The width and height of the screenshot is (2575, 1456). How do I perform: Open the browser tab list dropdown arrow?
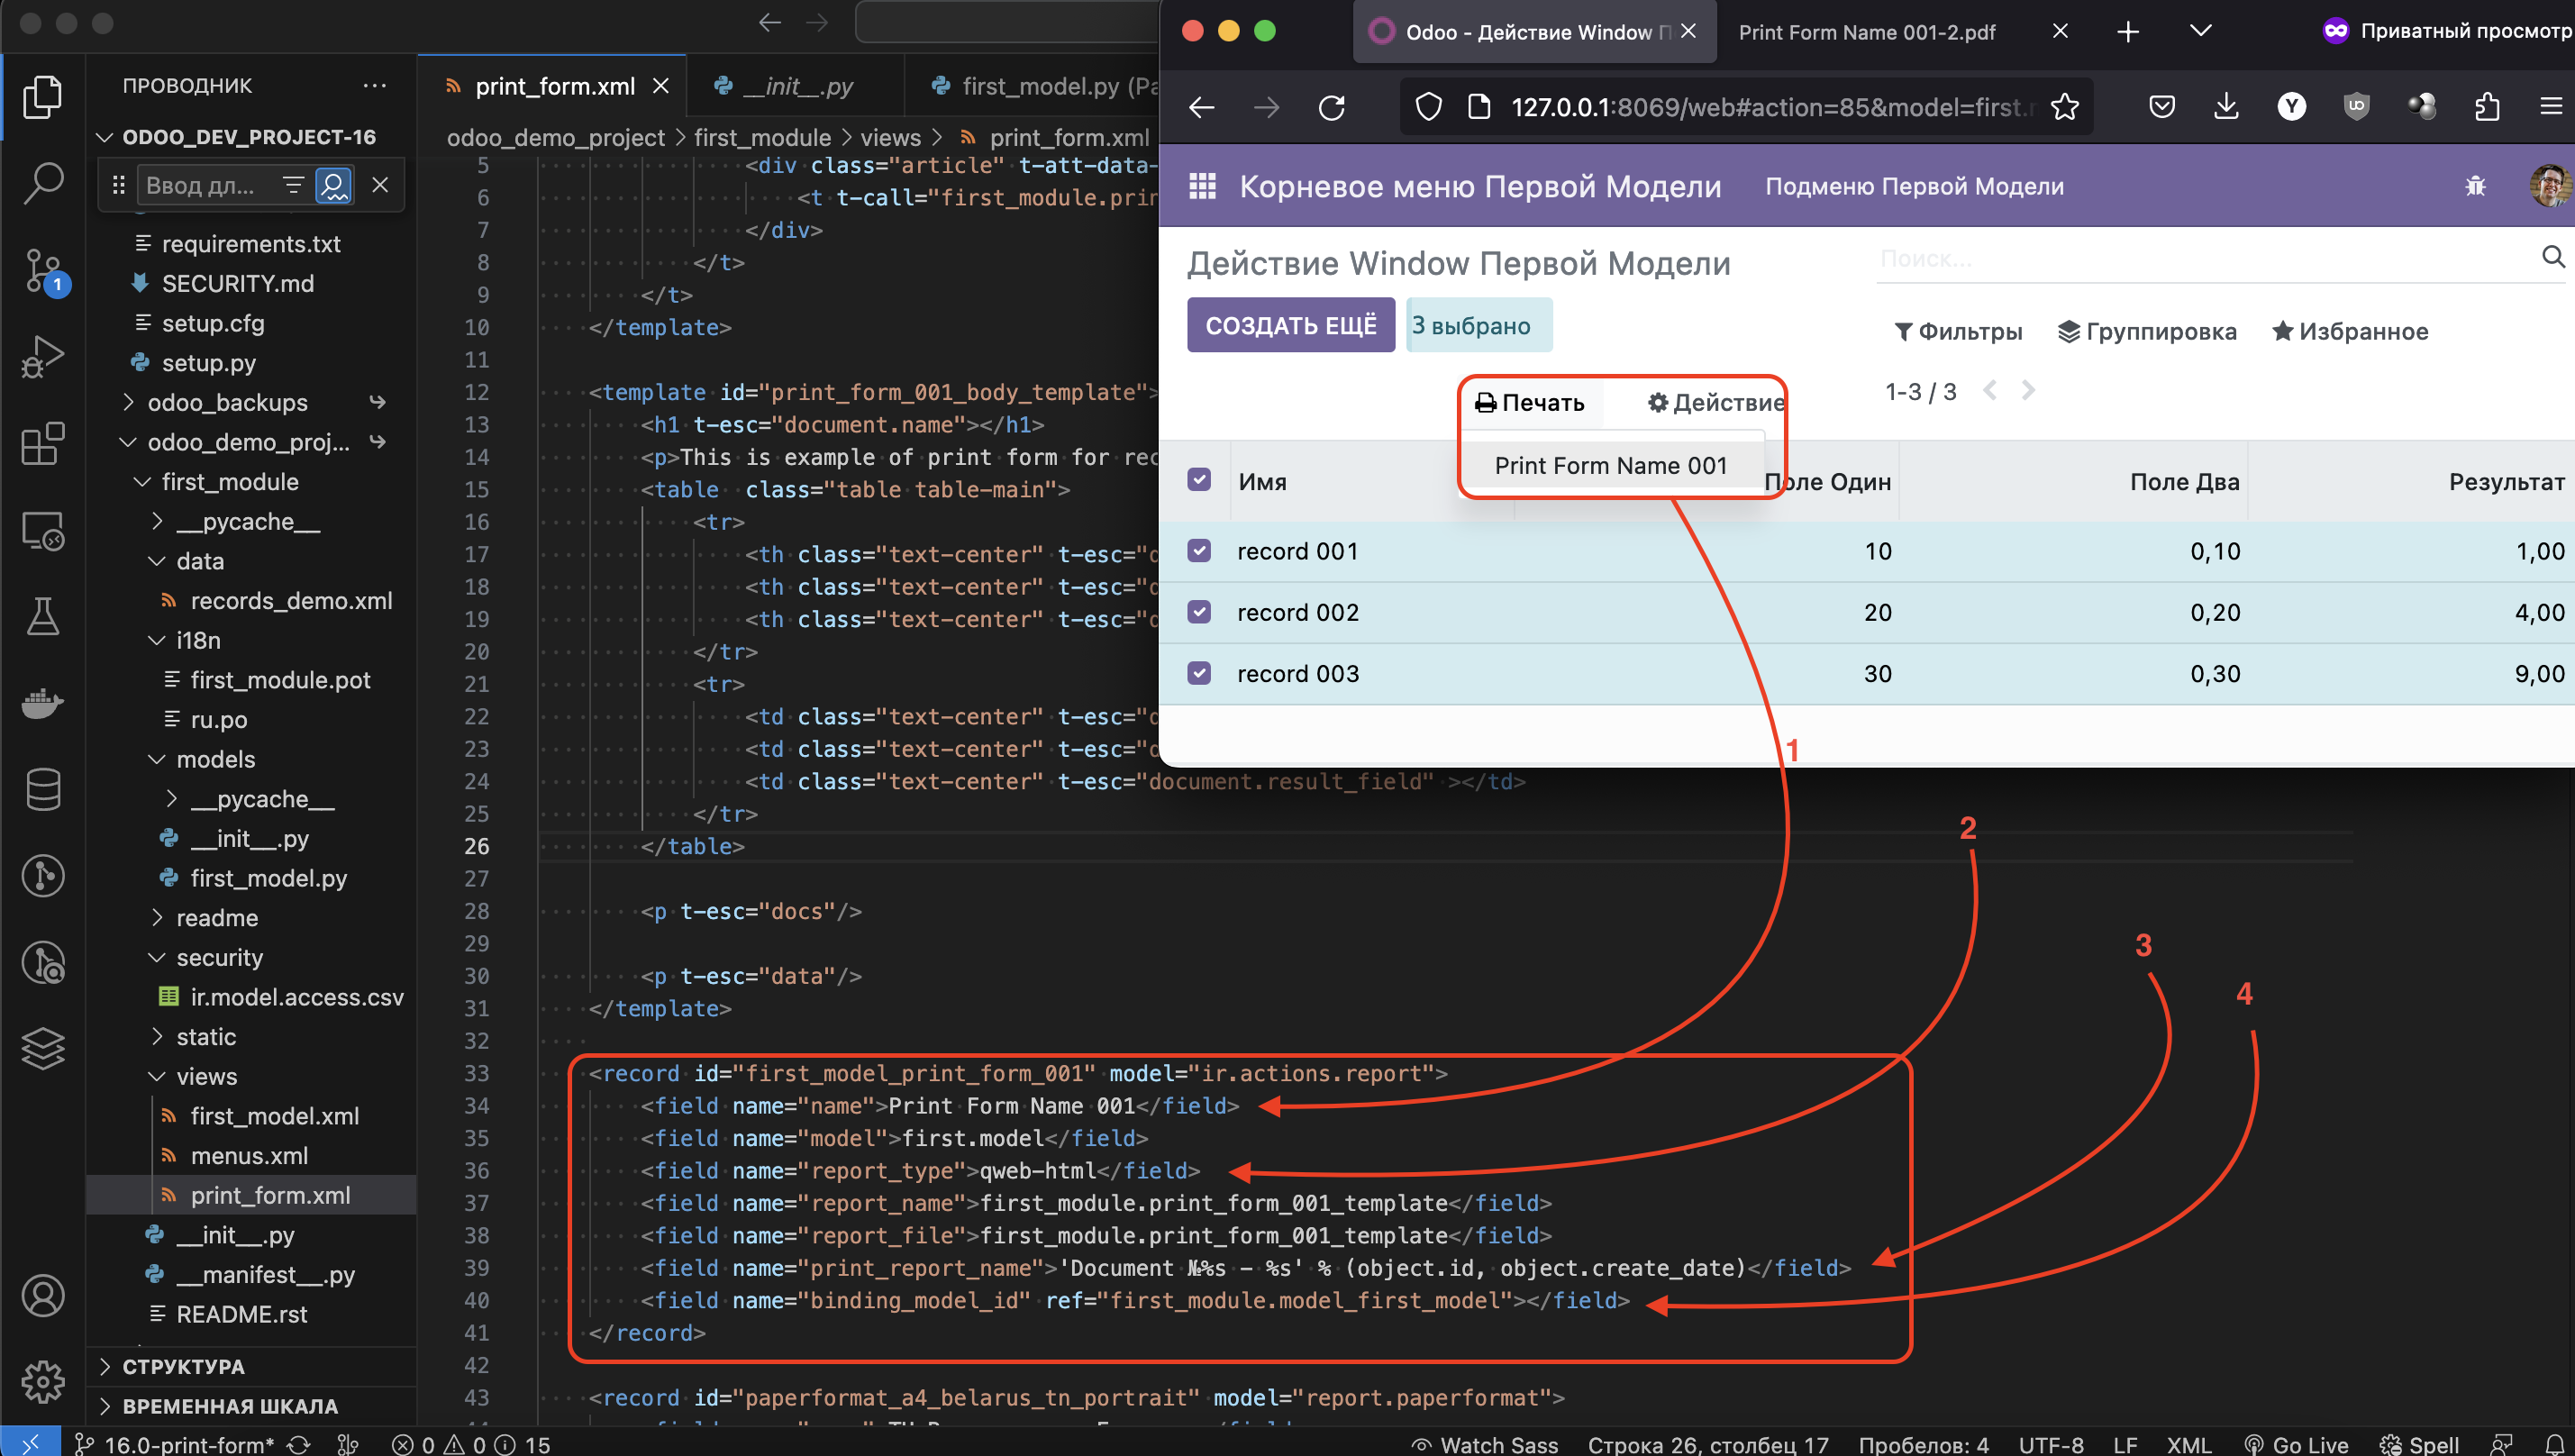pyautogui.click(x=2200, y=31)
